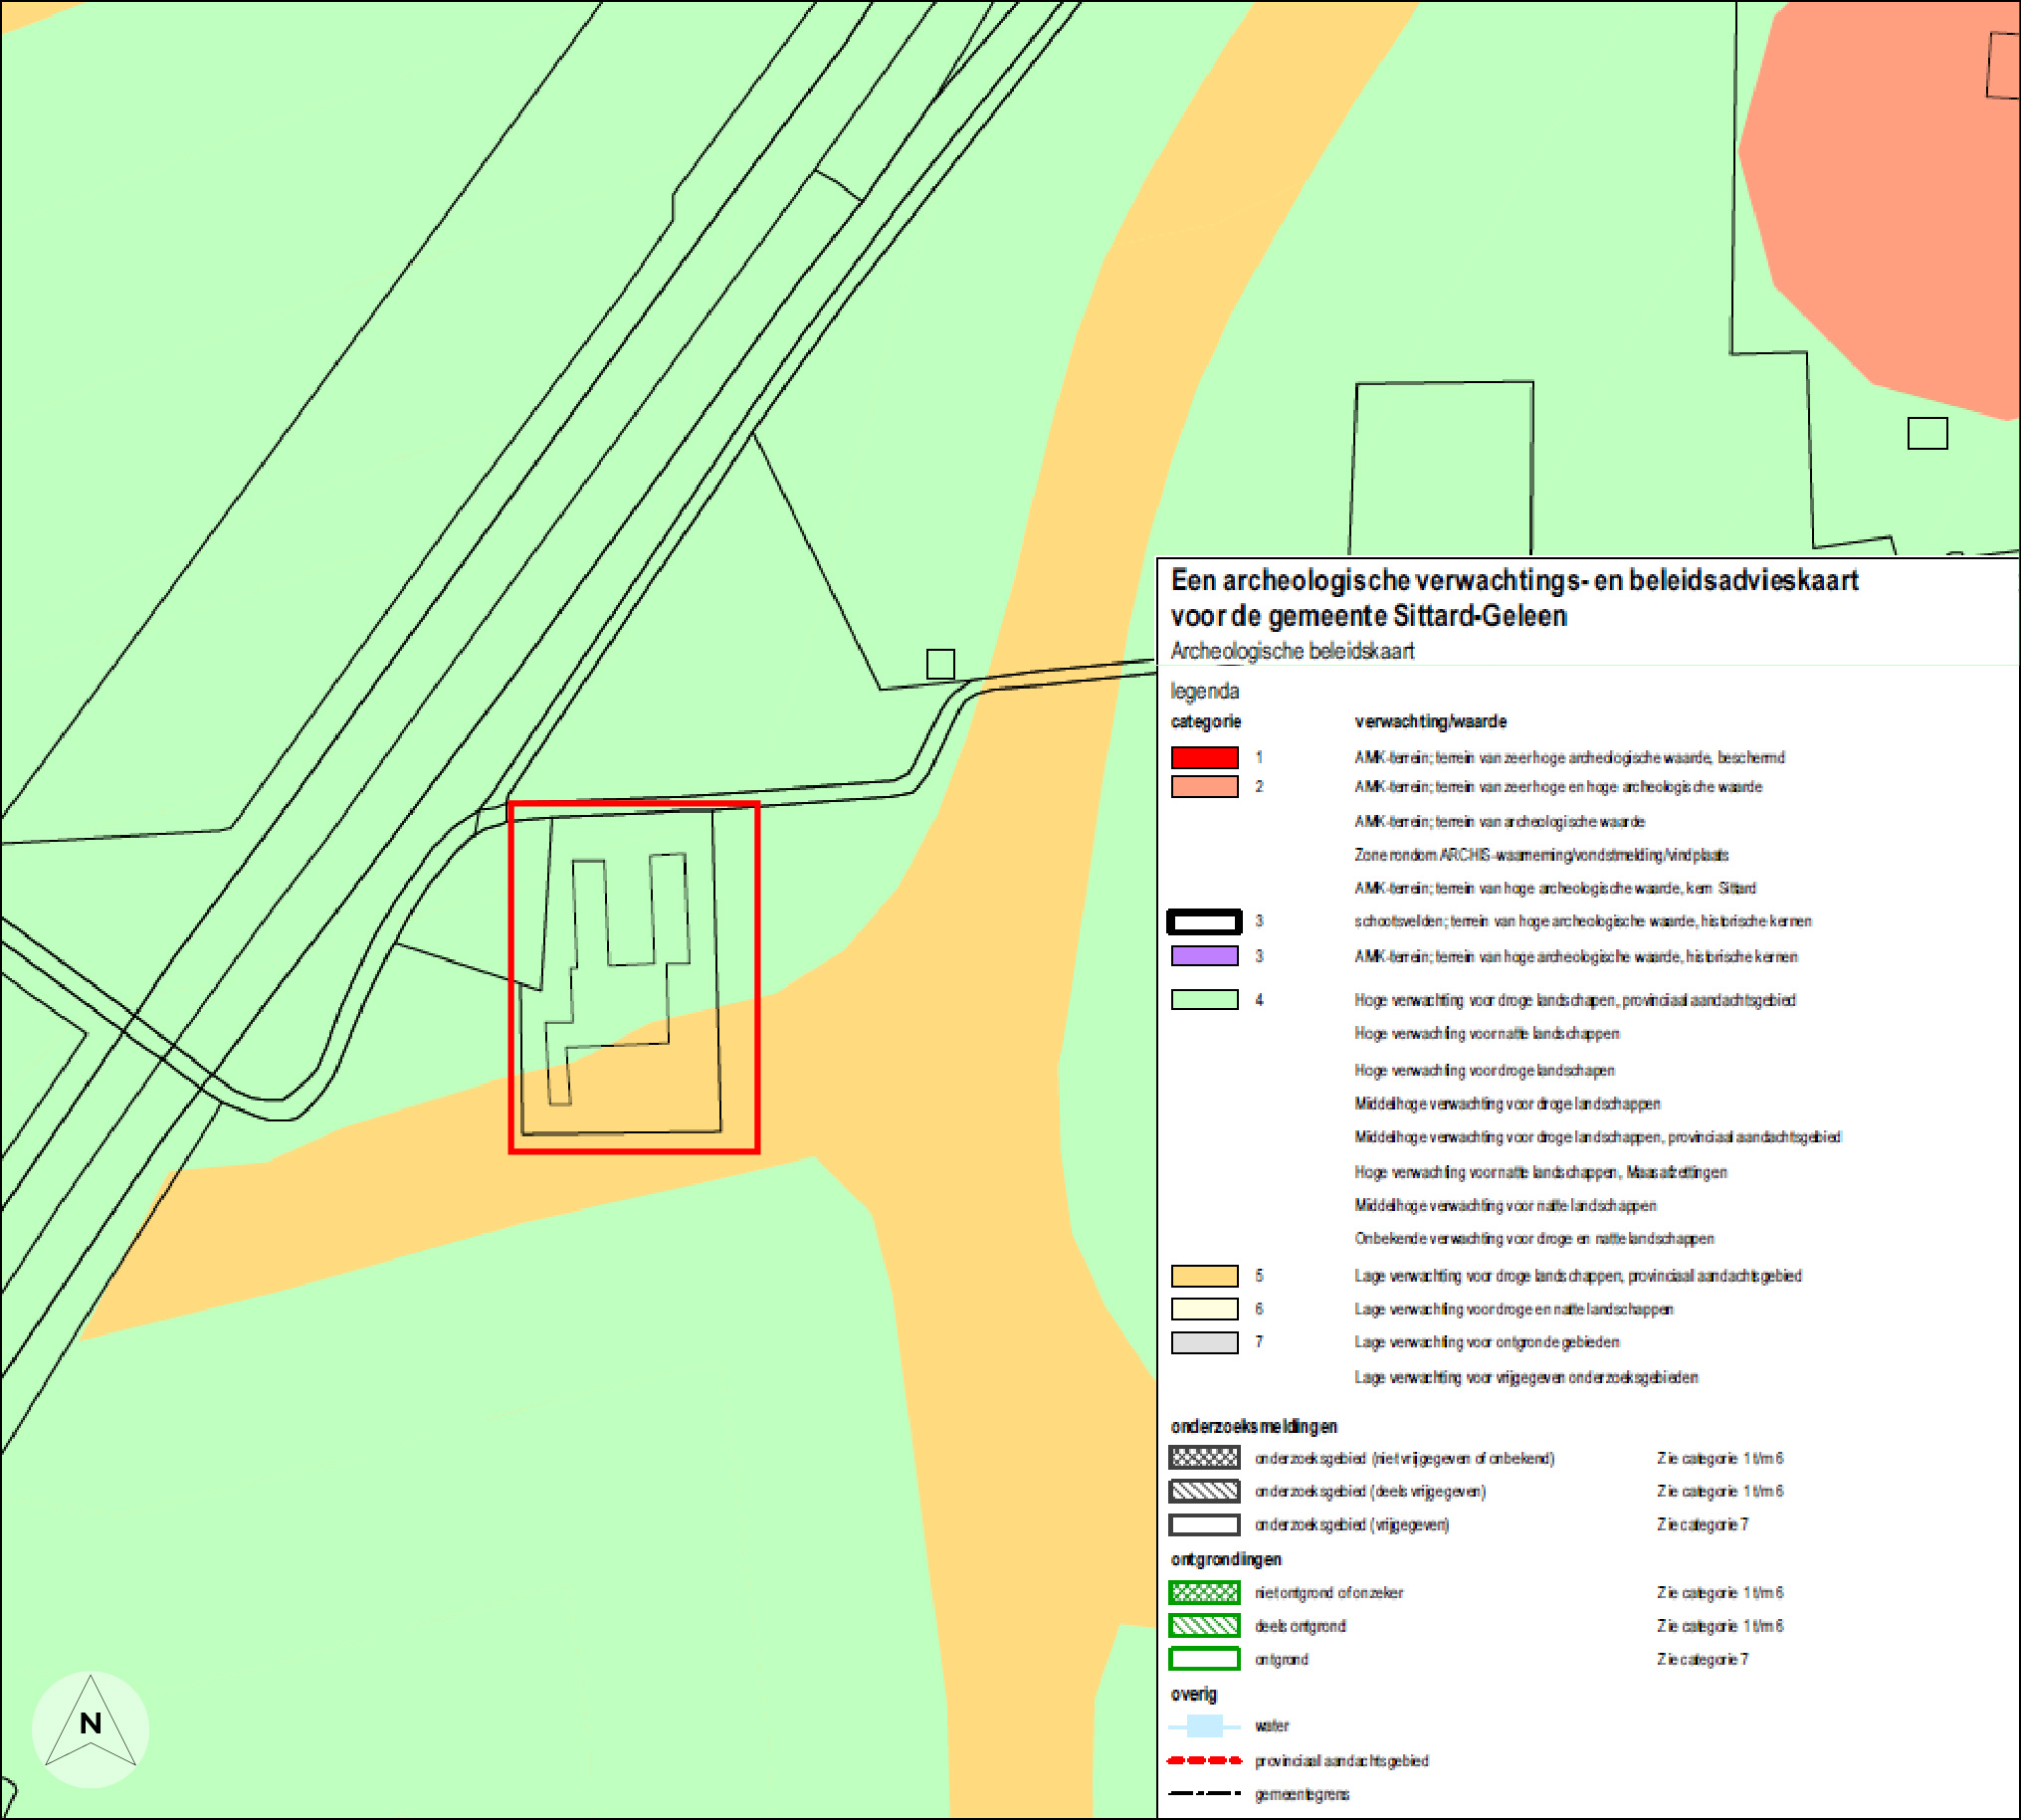Click the salmon category 2 legend swatch
This screenshot has height=1820, width=2021.
click(x=1204, y=786)
